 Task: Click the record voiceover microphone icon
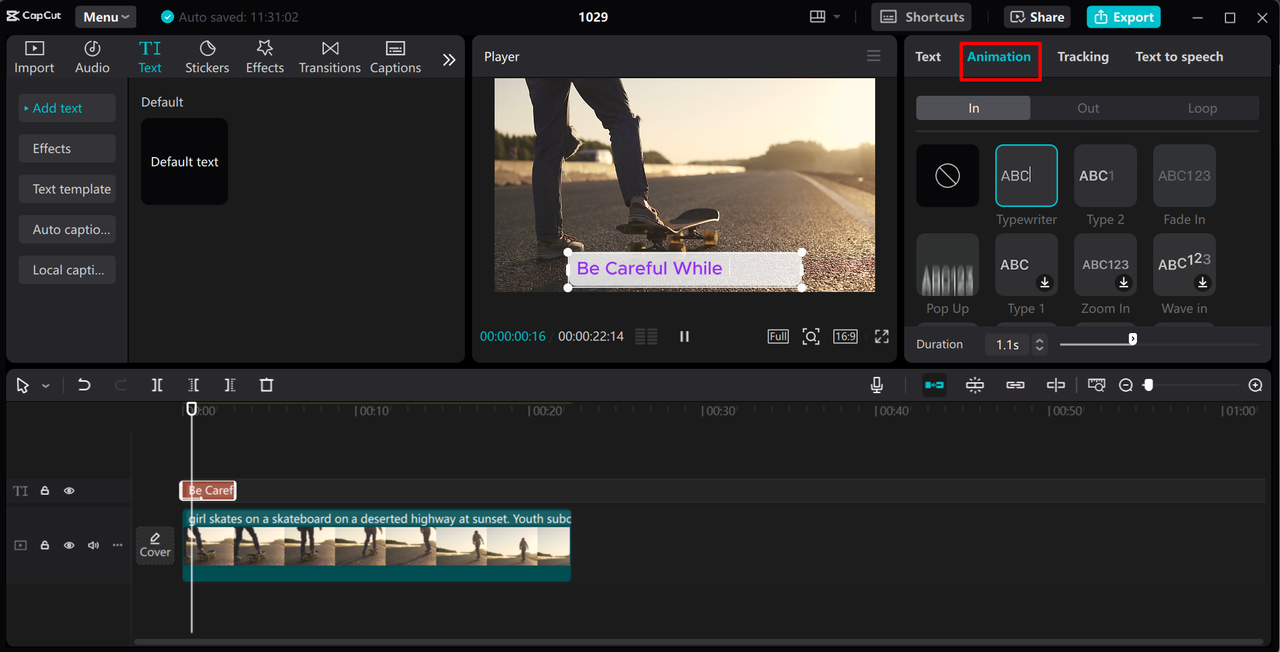tap(877, 385)
